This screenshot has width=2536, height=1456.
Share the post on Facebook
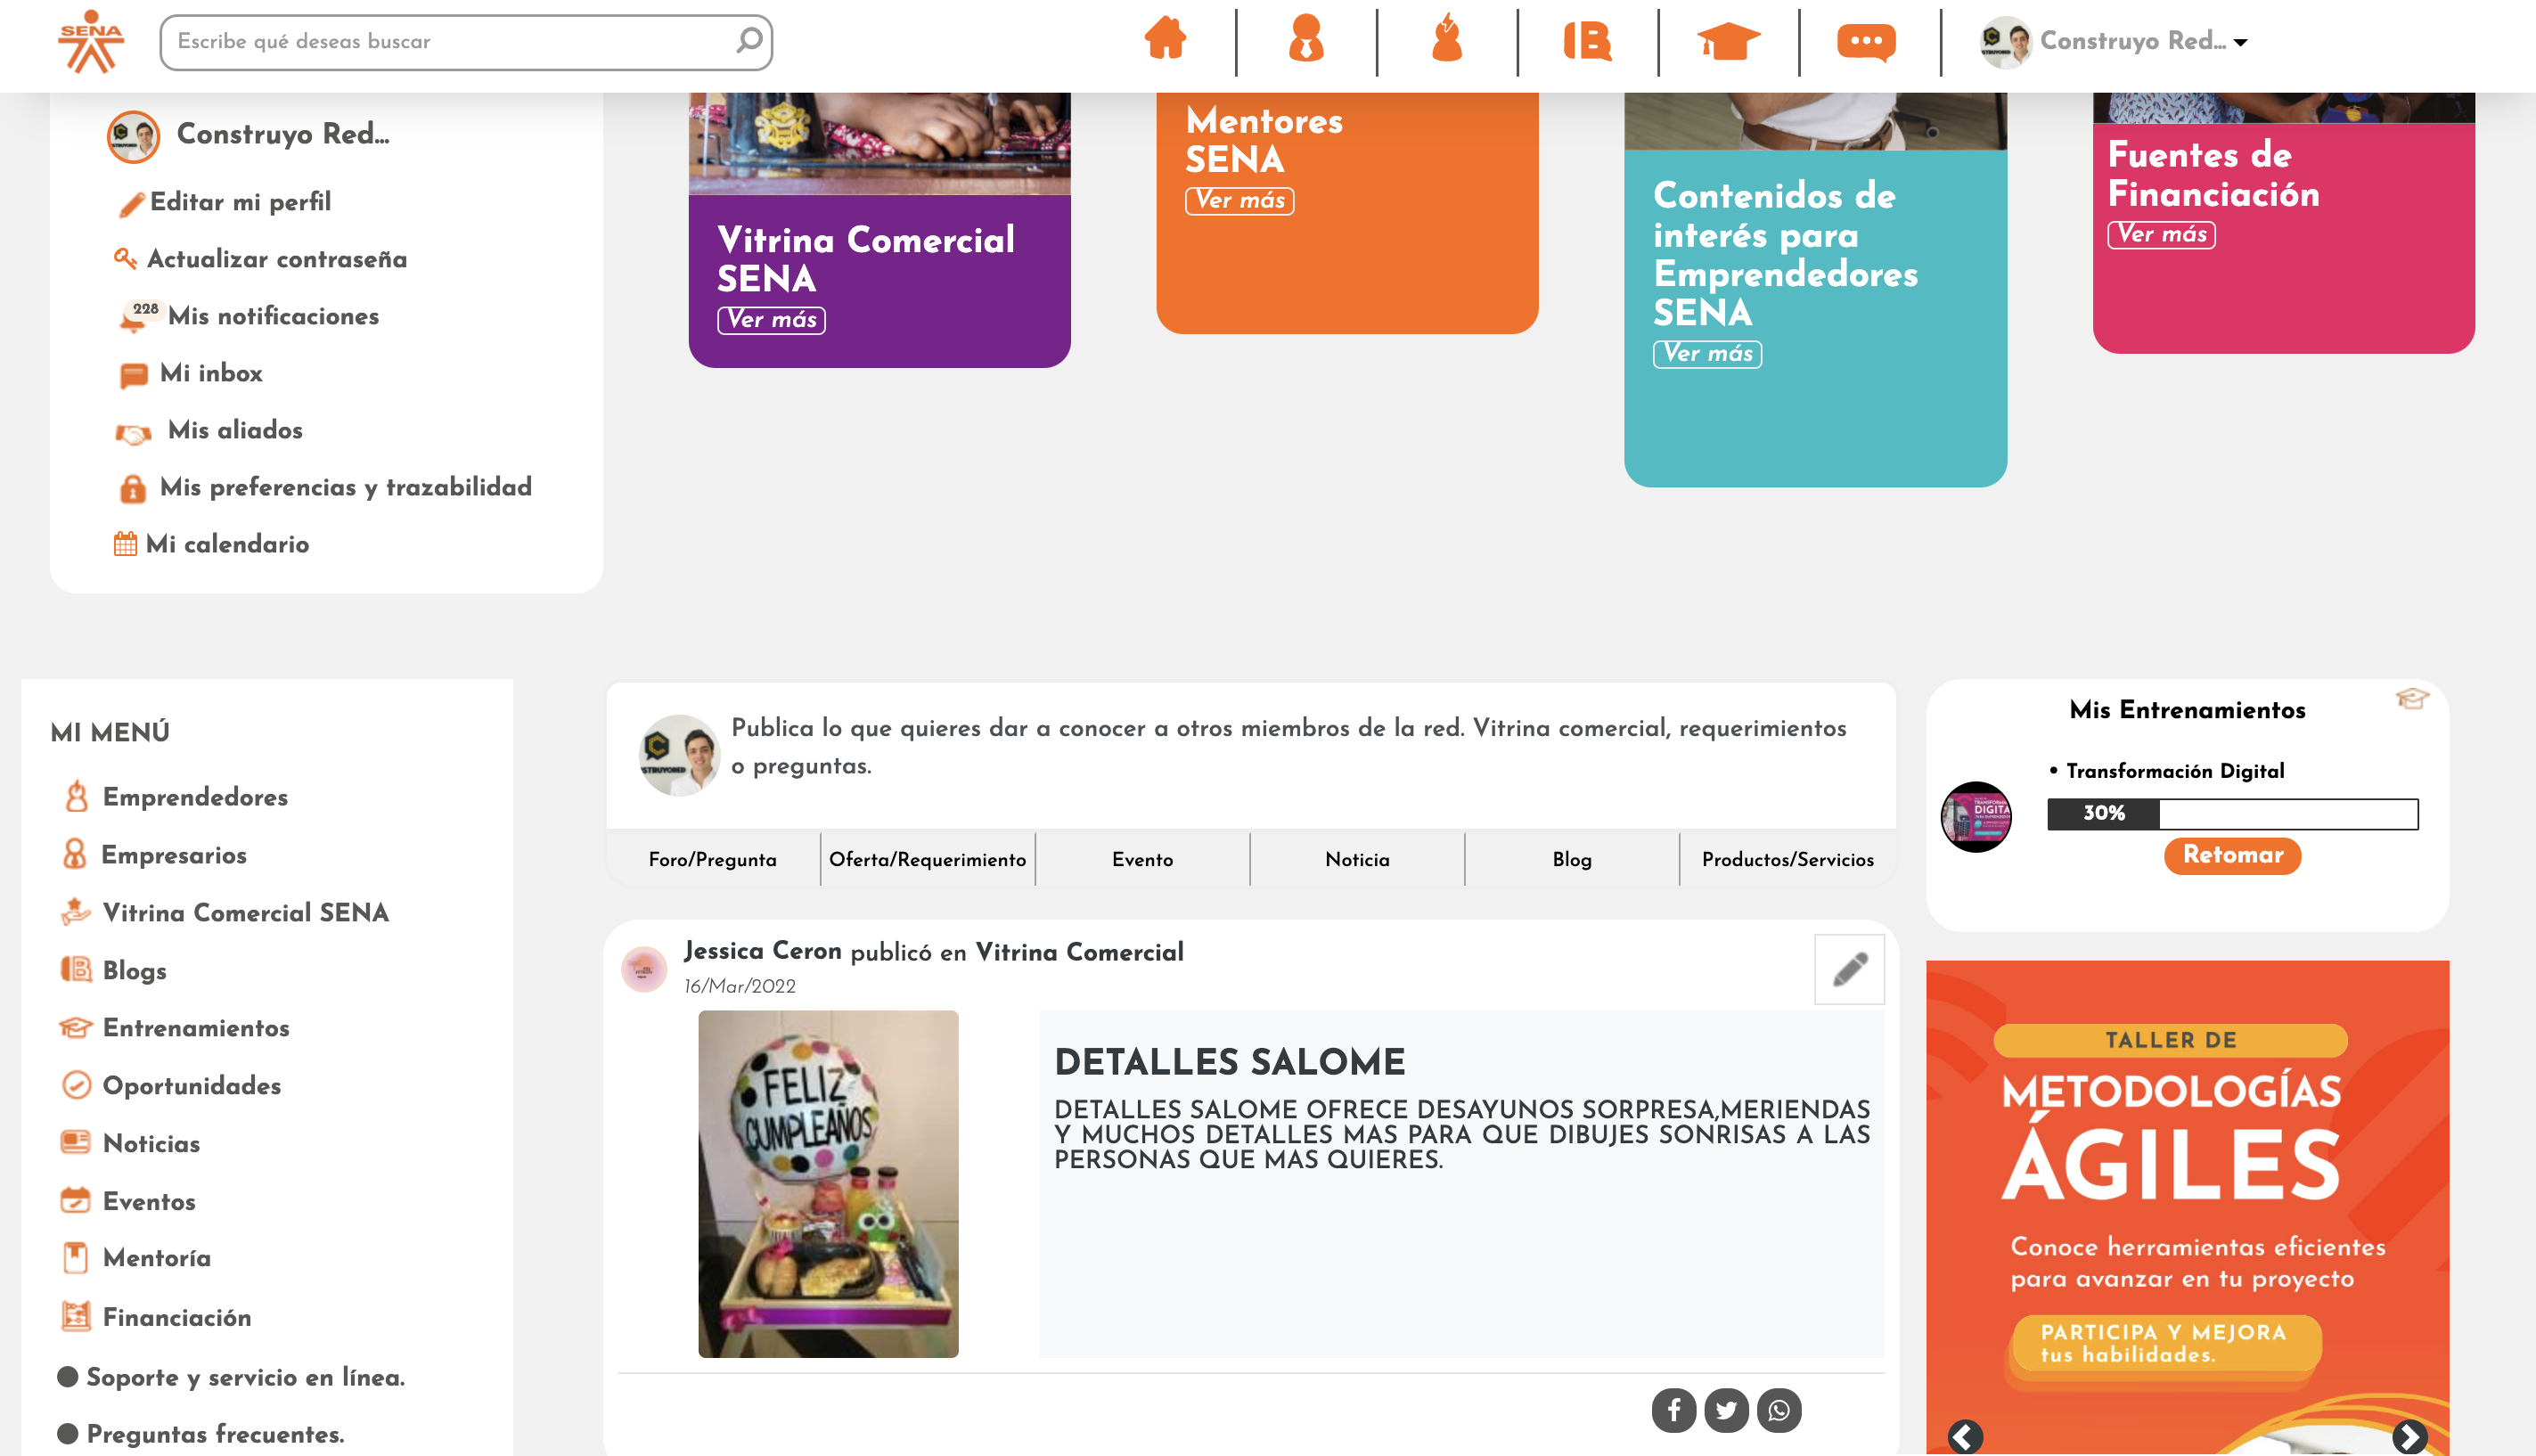tap(1673, 1410)
